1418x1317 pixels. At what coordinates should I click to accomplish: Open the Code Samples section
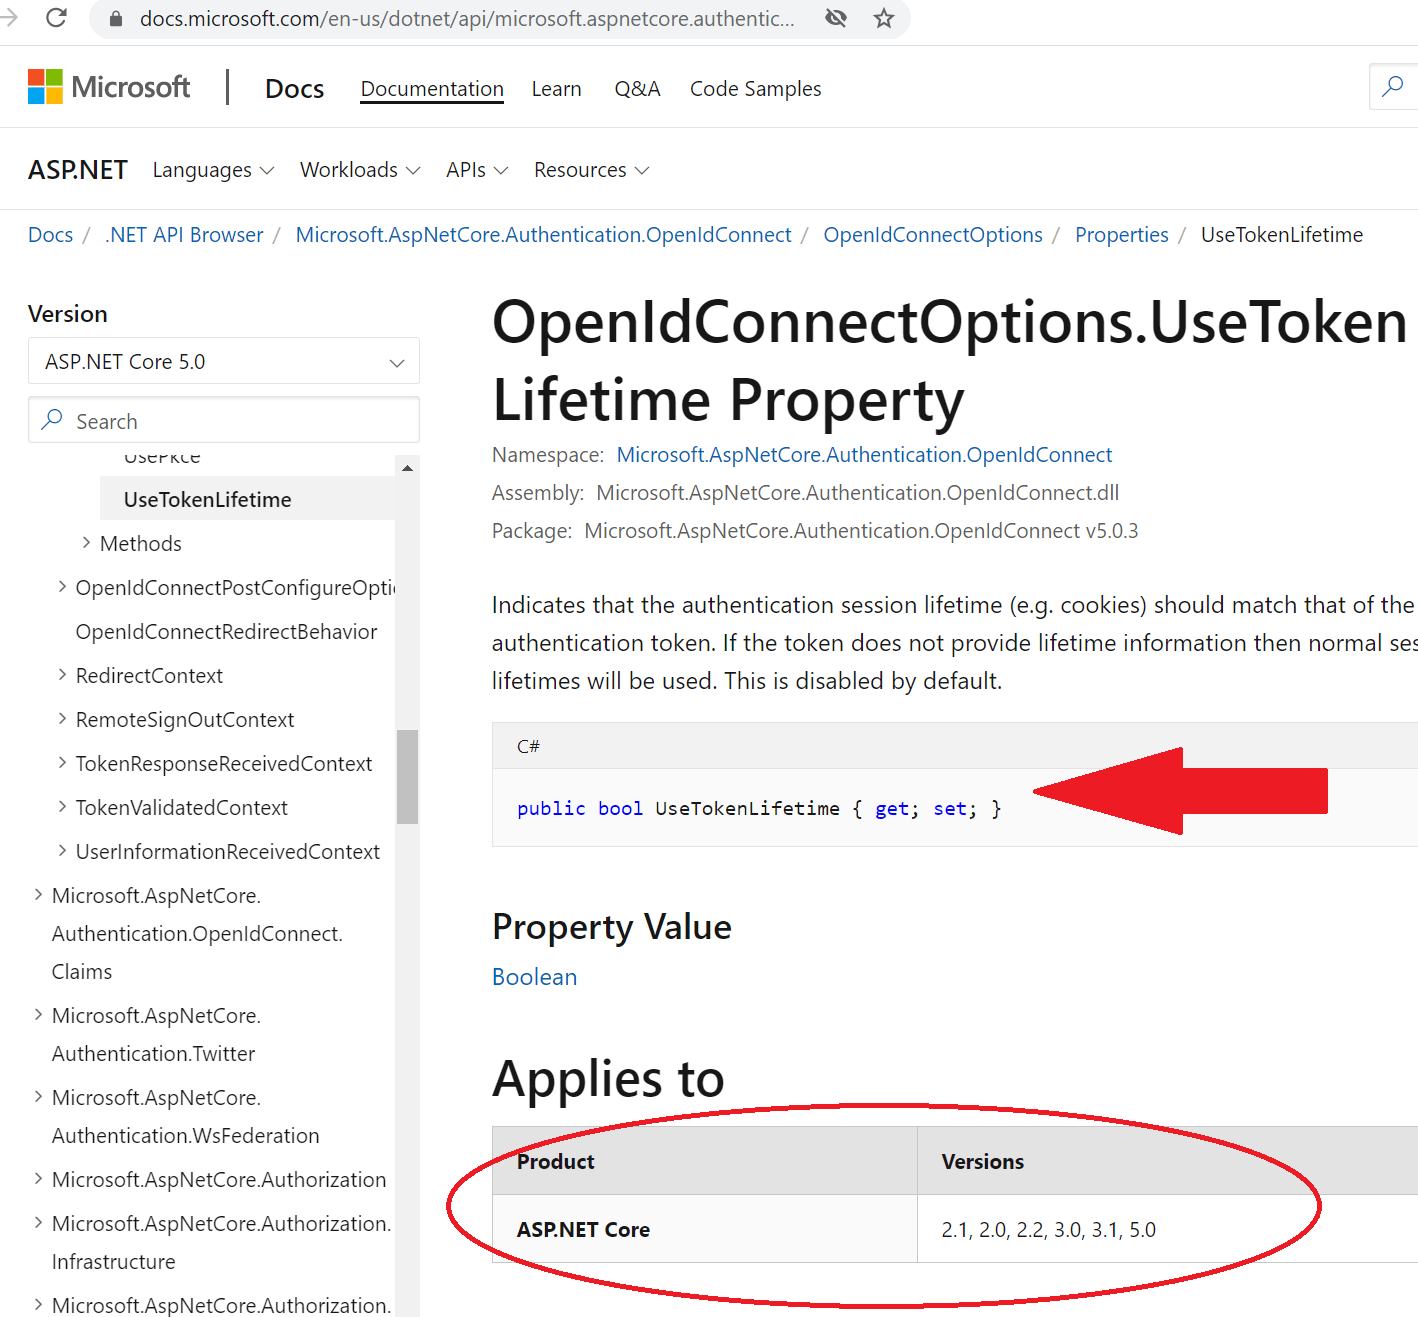[755, 88]
